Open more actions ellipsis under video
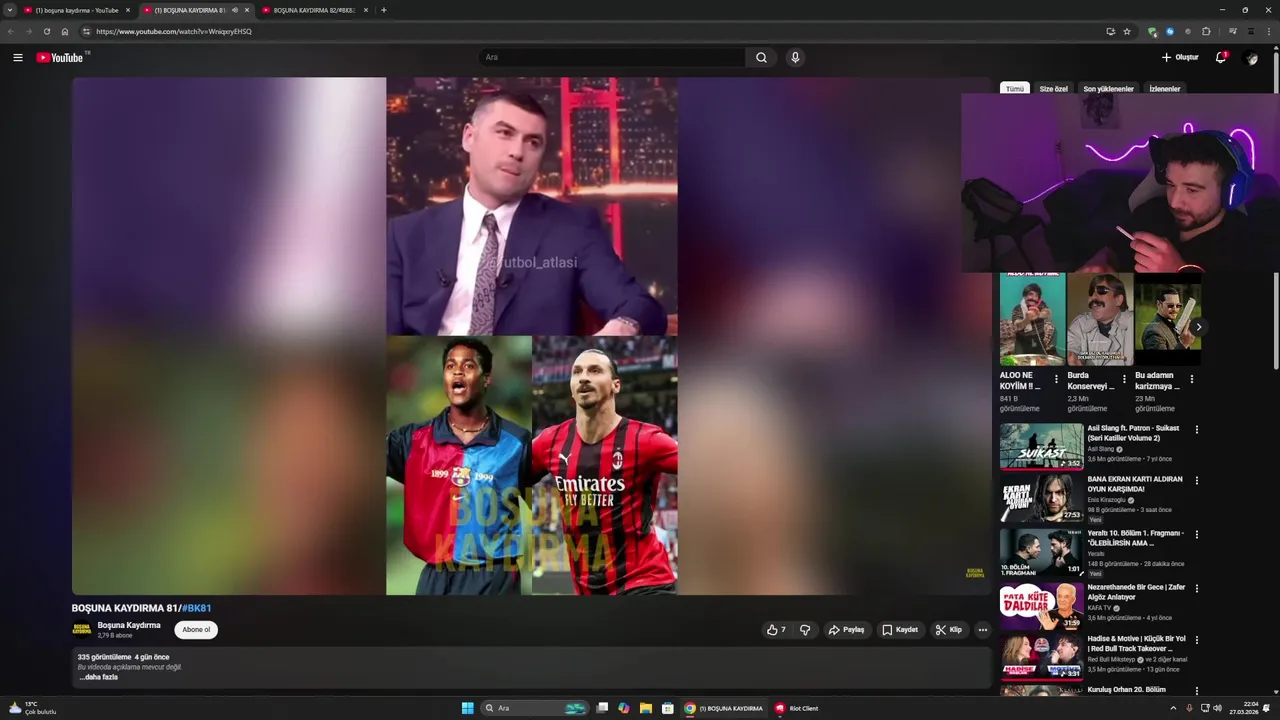This screenshot has height=720, width=1280. (982, 630)
